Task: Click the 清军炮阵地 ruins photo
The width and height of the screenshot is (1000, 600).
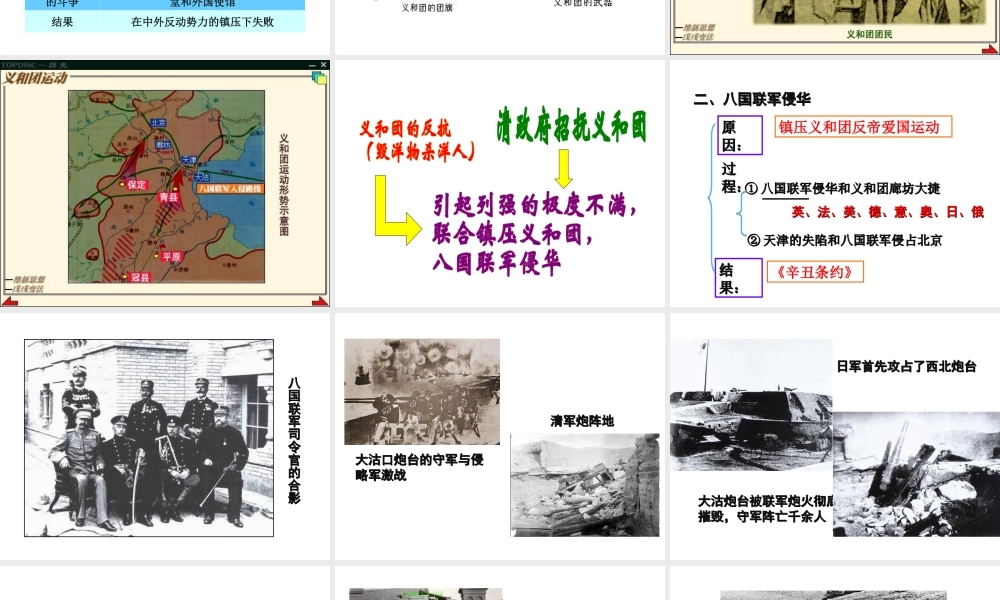Action: click(x=585, y=485)
